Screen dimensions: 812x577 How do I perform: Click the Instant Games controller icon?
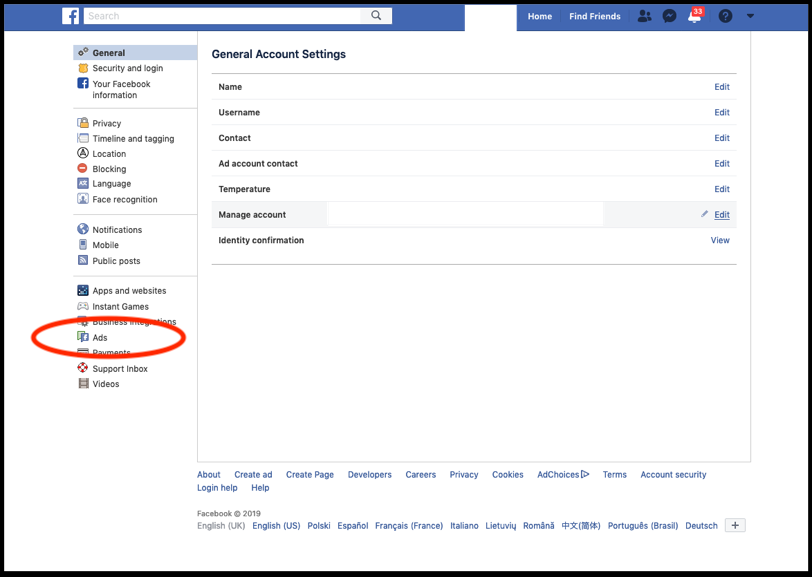[83, 306]
